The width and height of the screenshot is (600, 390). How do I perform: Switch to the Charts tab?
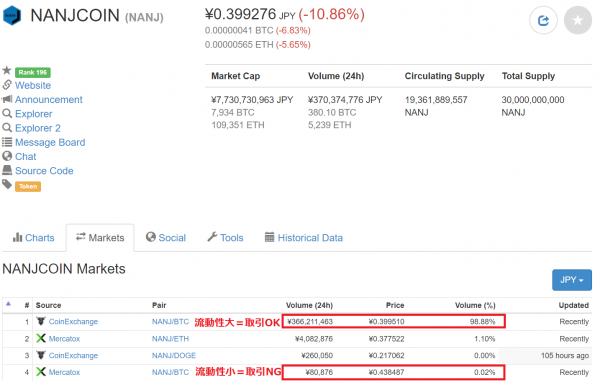34,238
